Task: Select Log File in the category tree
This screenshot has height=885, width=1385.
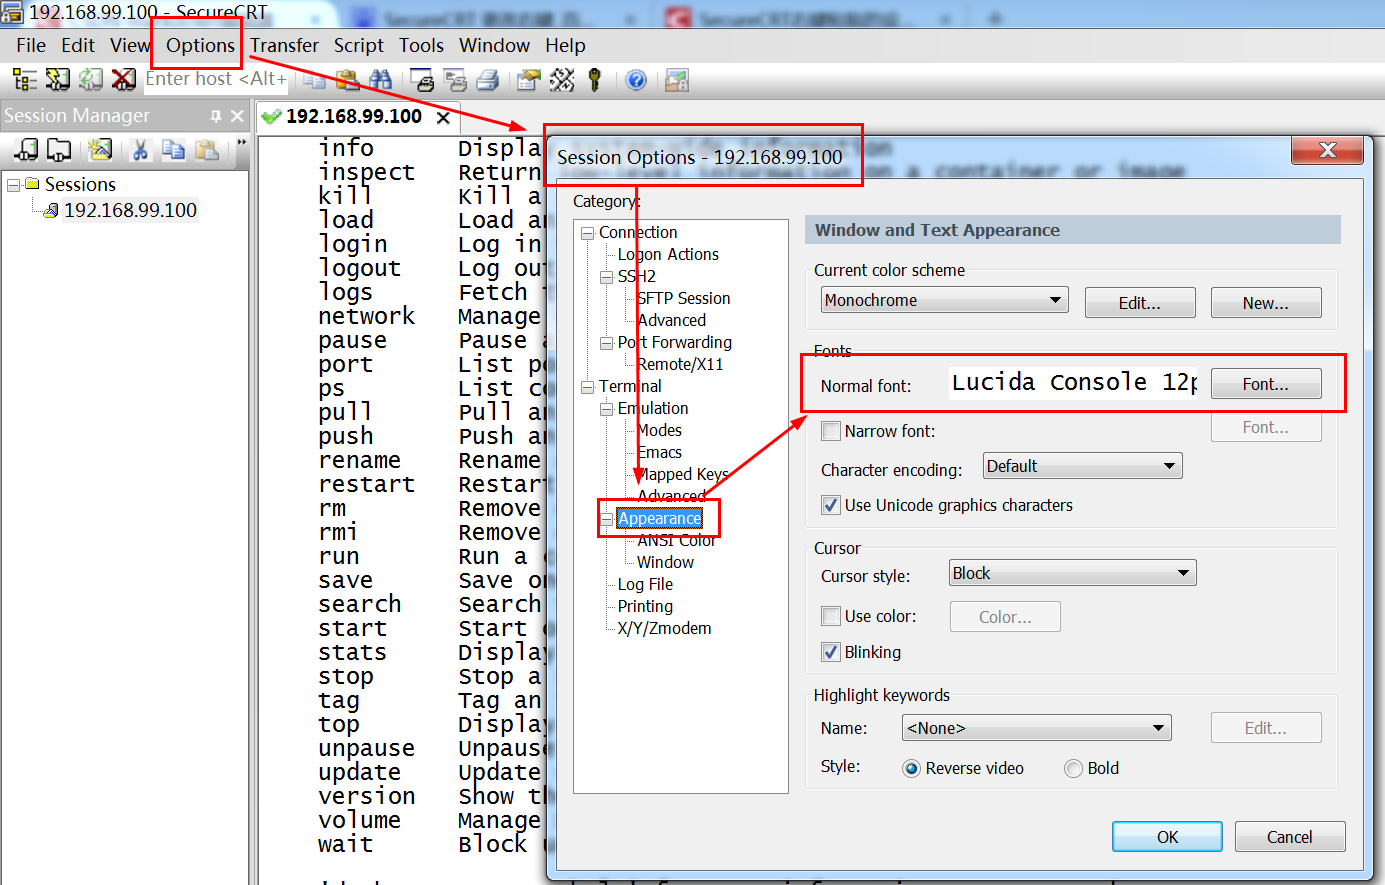Action: pos(645,584)
